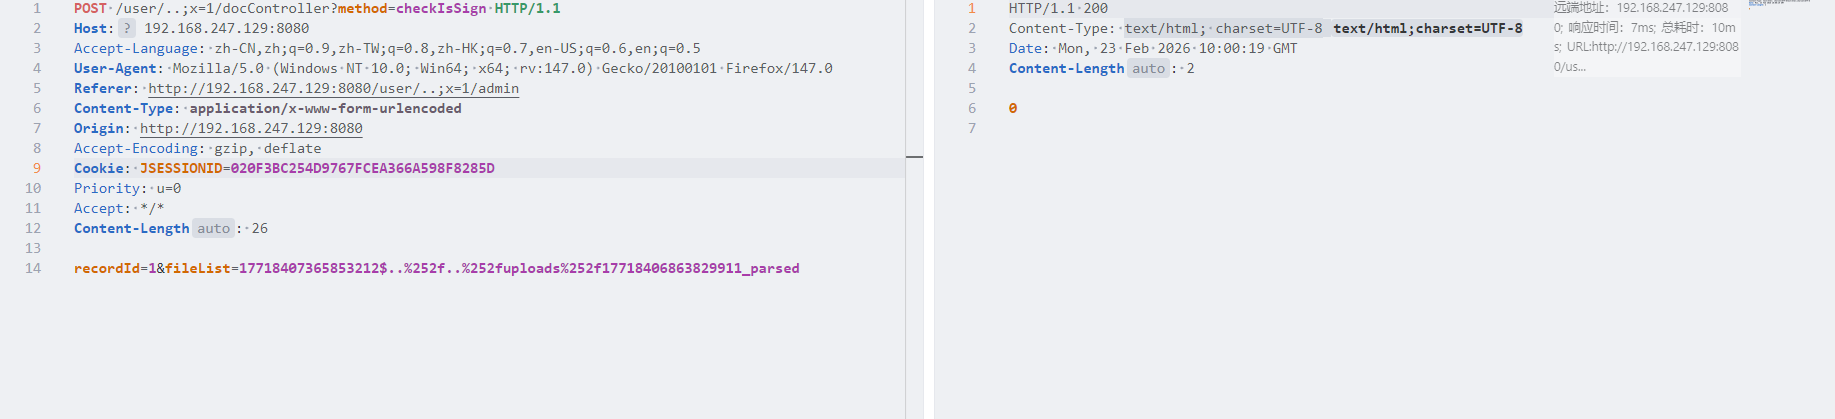Click the response minimap thumbnail
Viewport: 1835px width, 419px height.
tap(1779, 4)
